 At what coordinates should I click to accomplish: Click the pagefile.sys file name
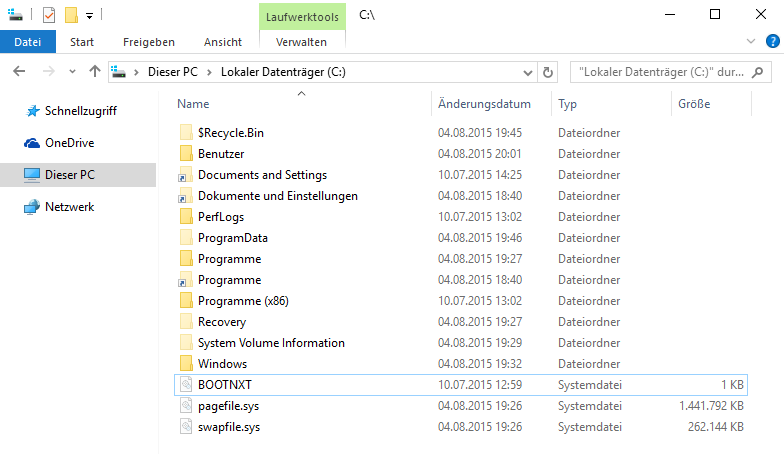[228, 406]
